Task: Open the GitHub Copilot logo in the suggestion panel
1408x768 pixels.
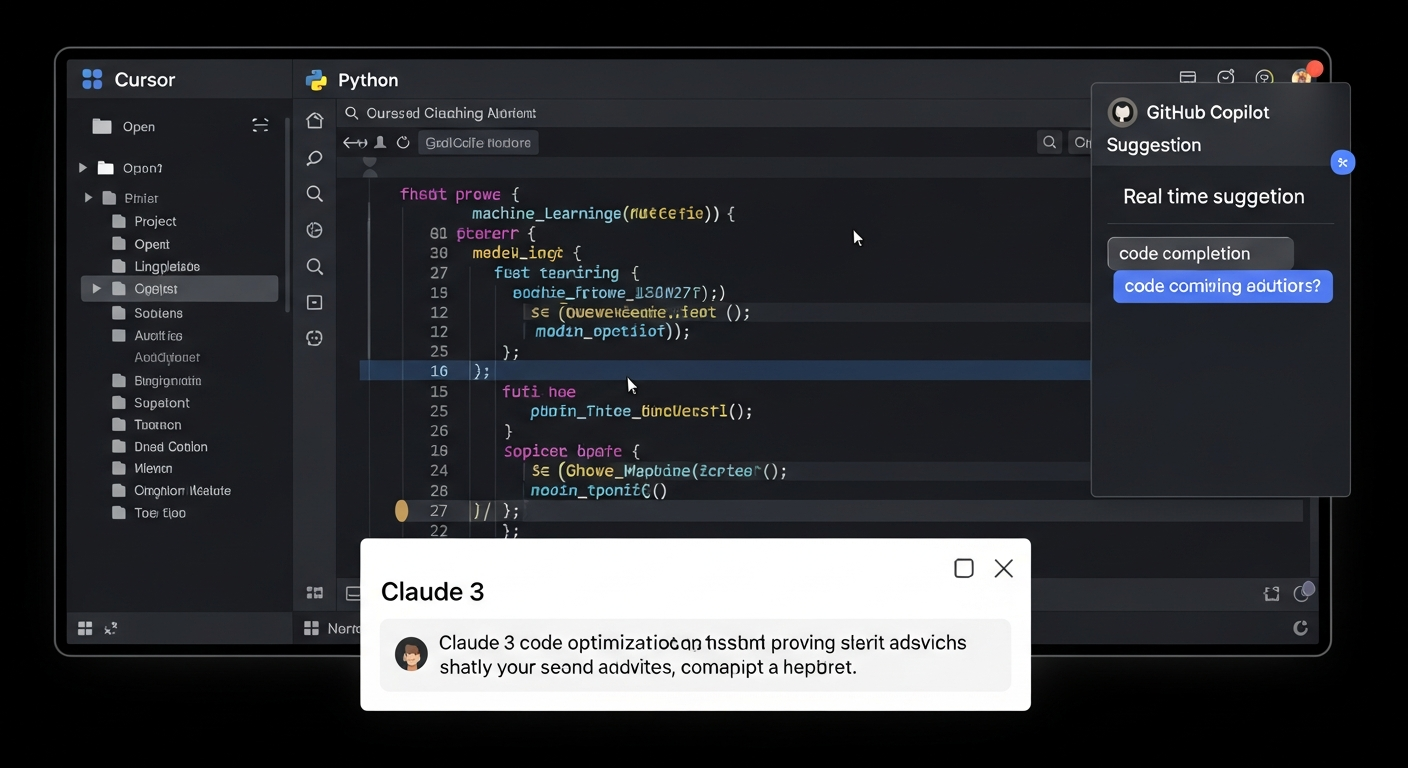Action: pyautogui.click(x=1122, y=112)
